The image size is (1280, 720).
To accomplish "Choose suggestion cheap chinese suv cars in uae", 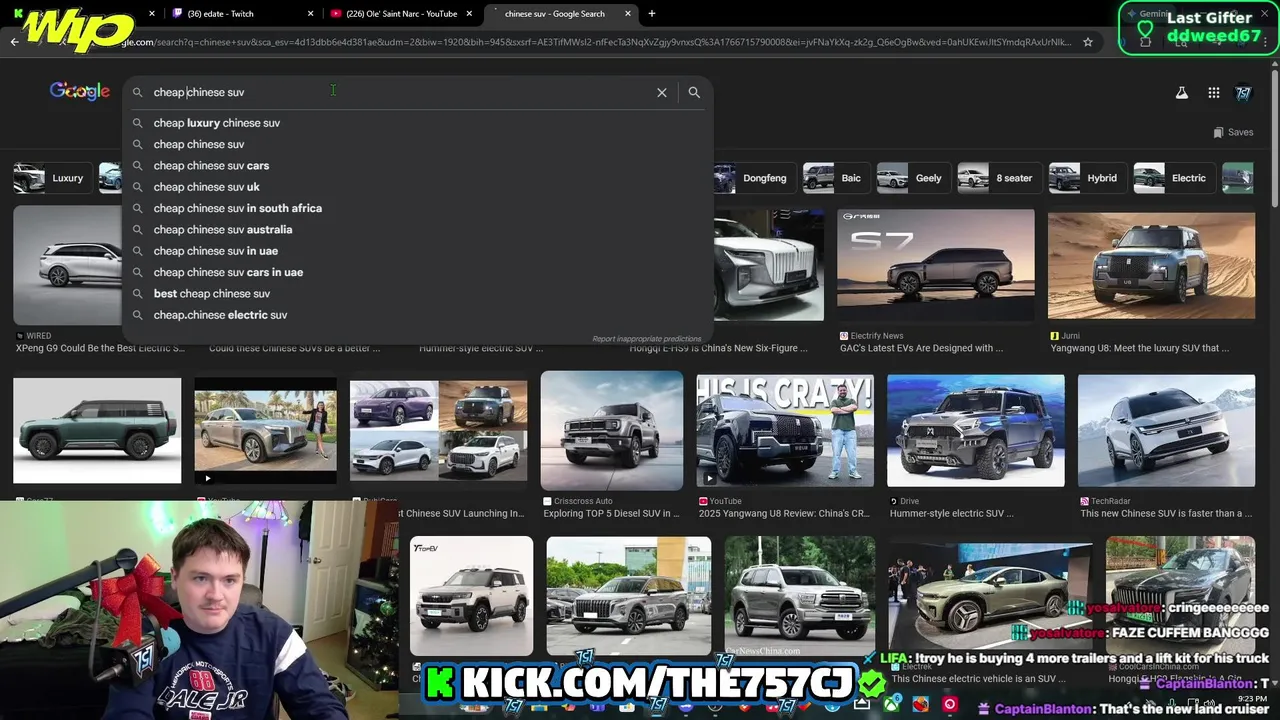I will (x=418, y=272).
